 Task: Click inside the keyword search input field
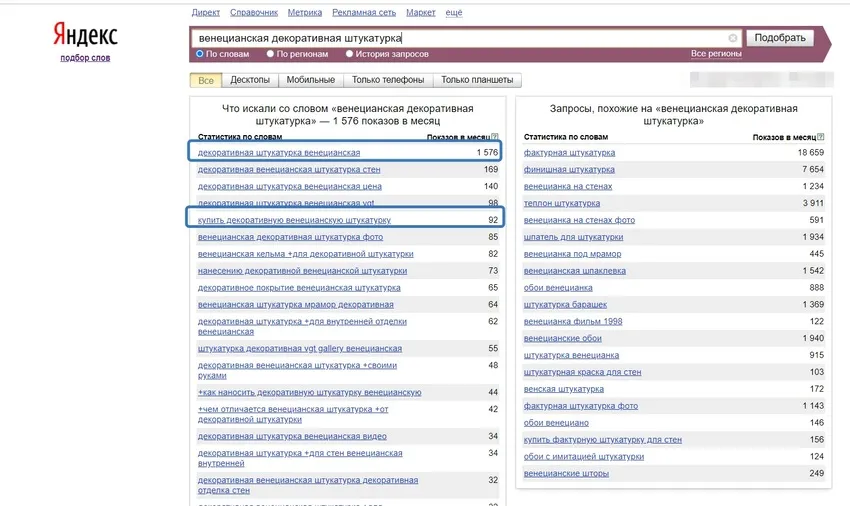[x=460, y=38]
